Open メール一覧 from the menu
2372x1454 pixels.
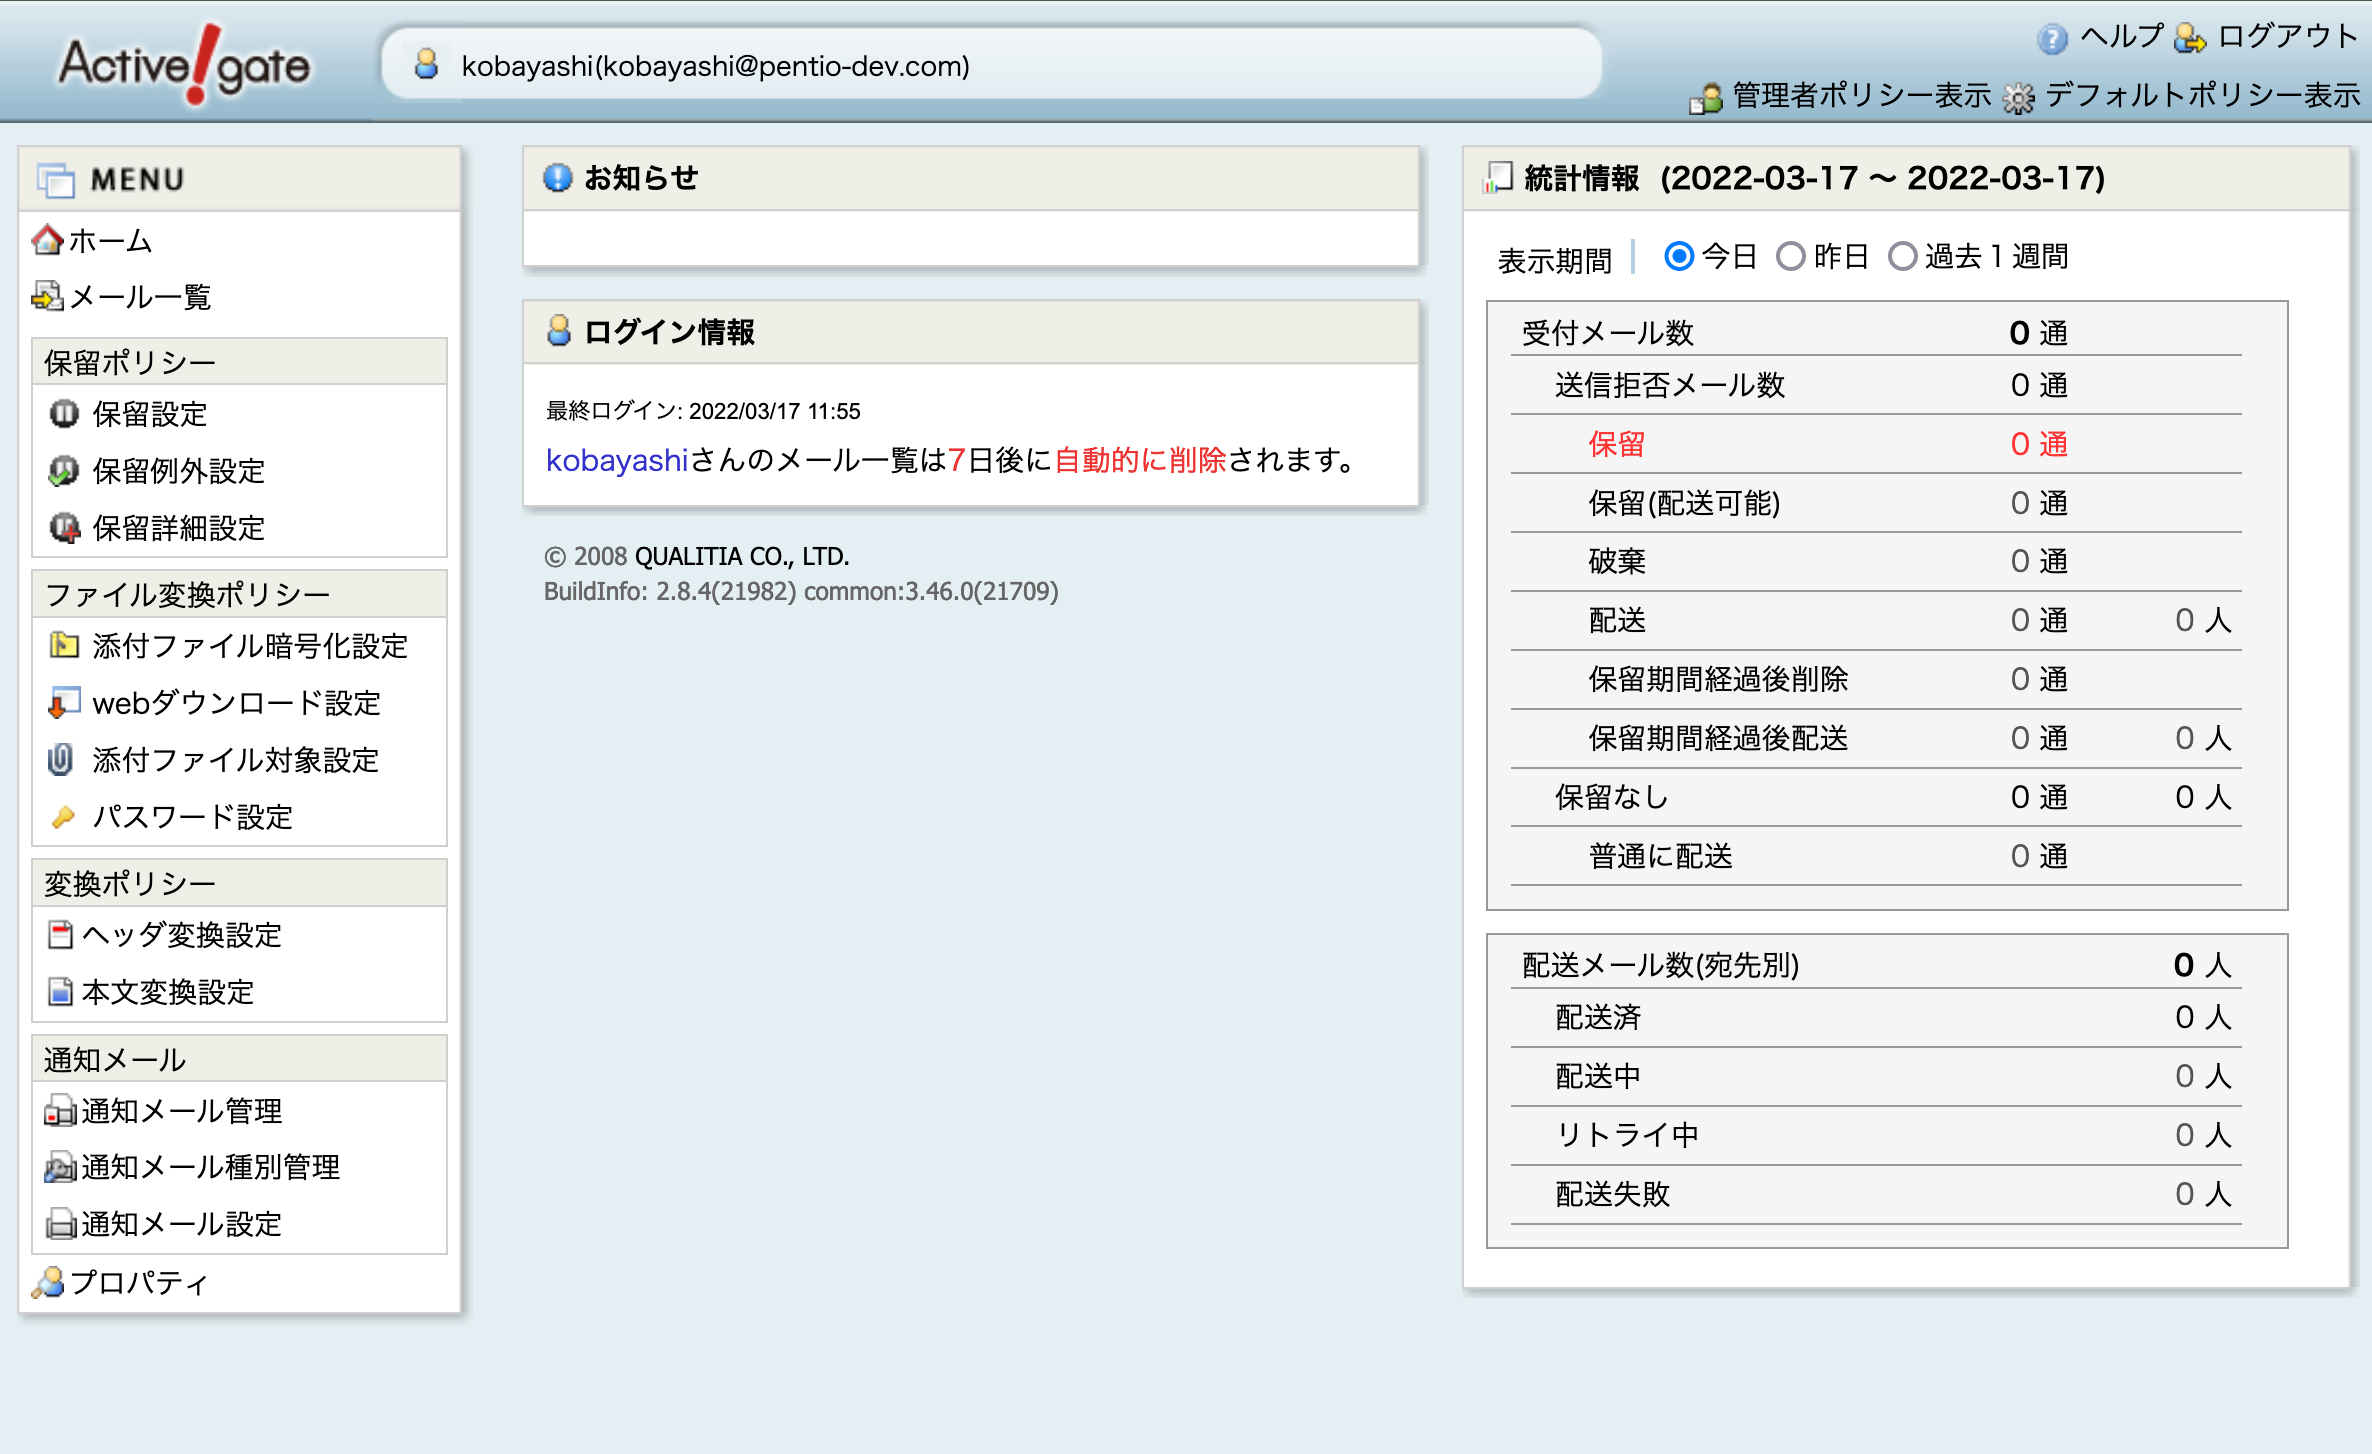pos(140,296)
